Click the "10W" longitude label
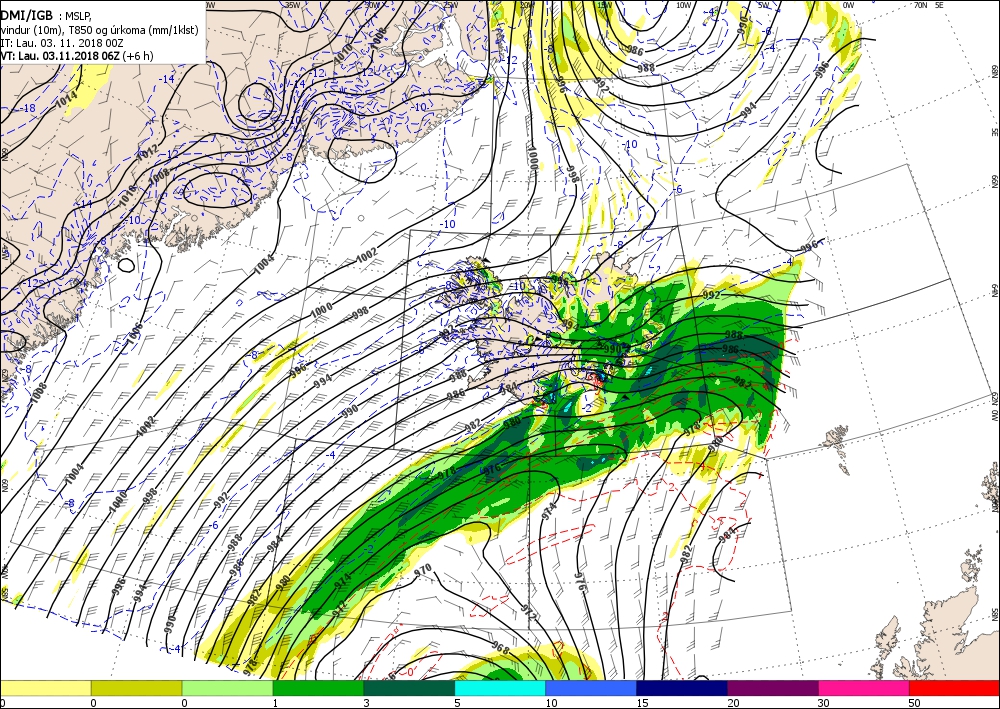The image size is (1000, 709). click(684, 5)
